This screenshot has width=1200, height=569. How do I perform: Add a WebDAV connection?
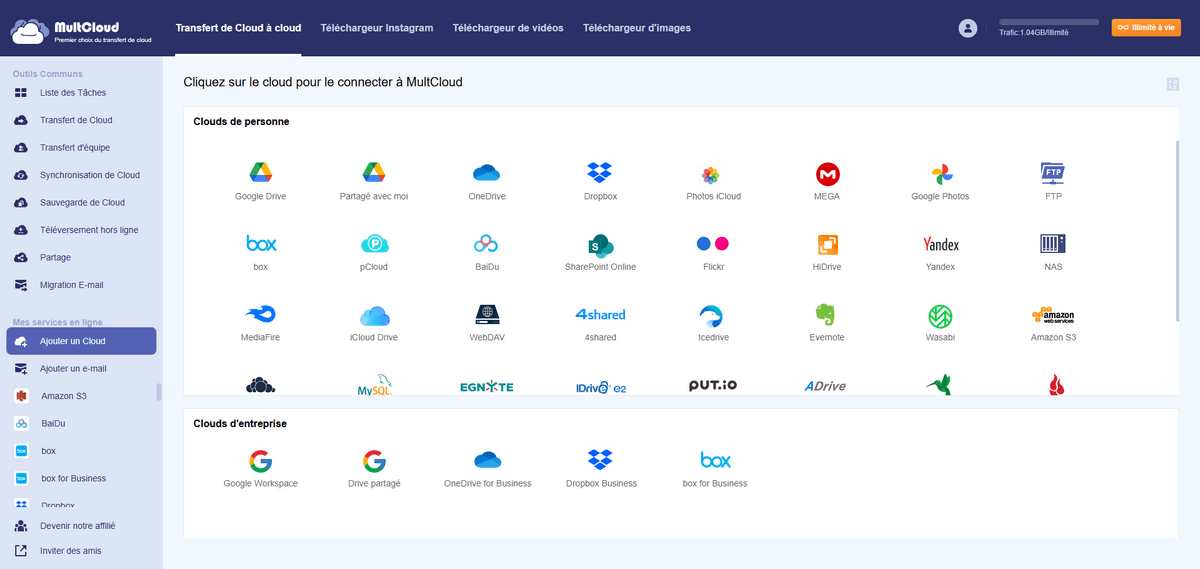[487, 315]
